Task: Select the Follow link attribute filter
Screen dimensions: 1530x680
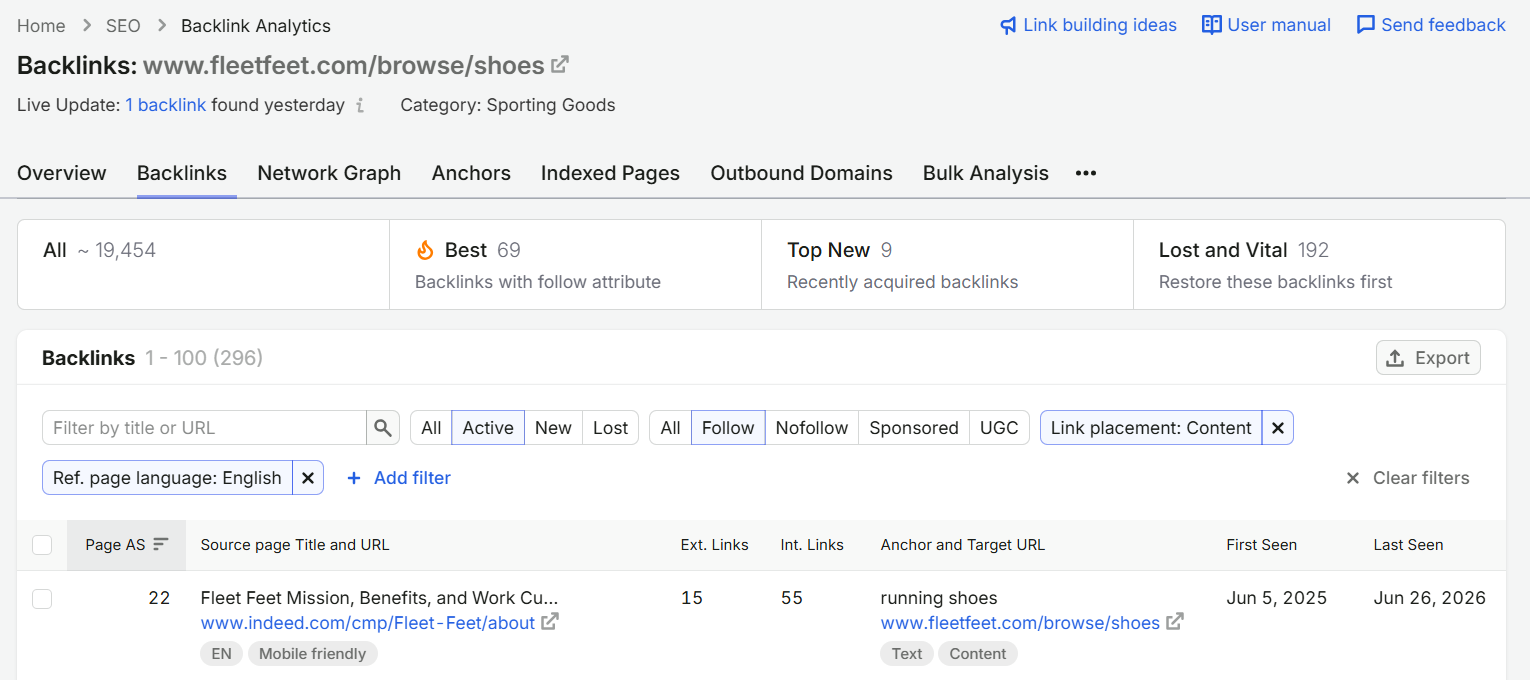Action: 728,428
